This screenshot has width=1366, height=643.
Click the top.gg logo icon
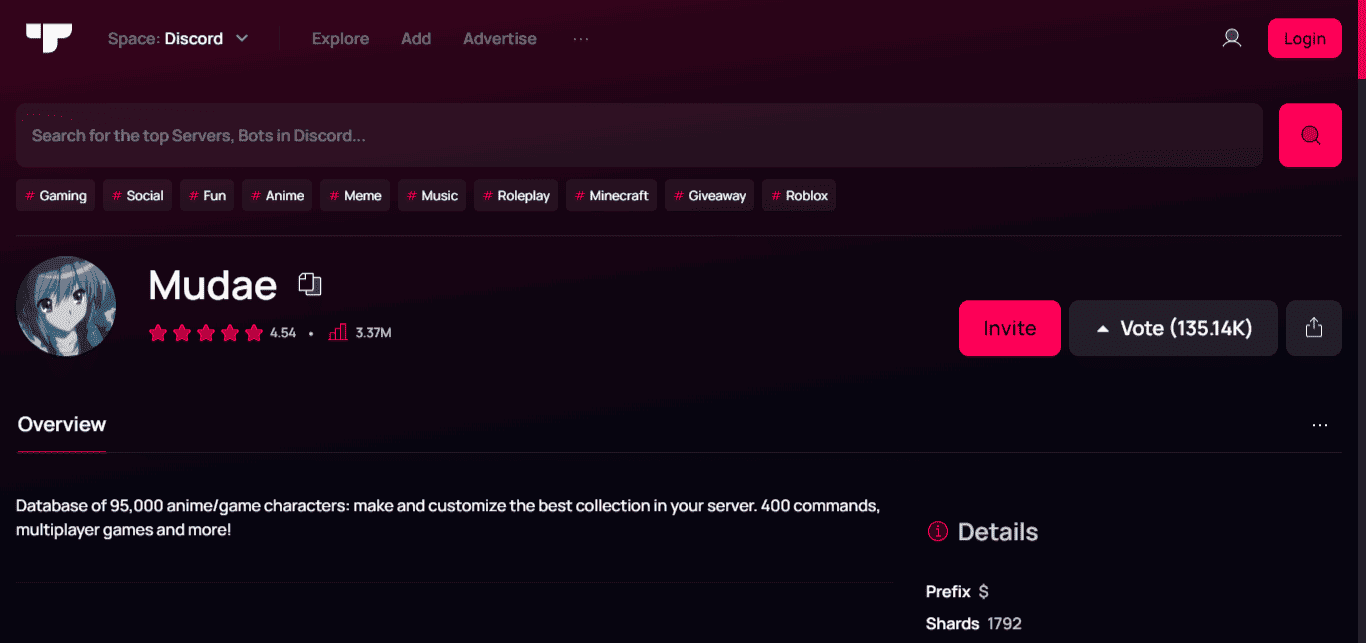(48, 38)
